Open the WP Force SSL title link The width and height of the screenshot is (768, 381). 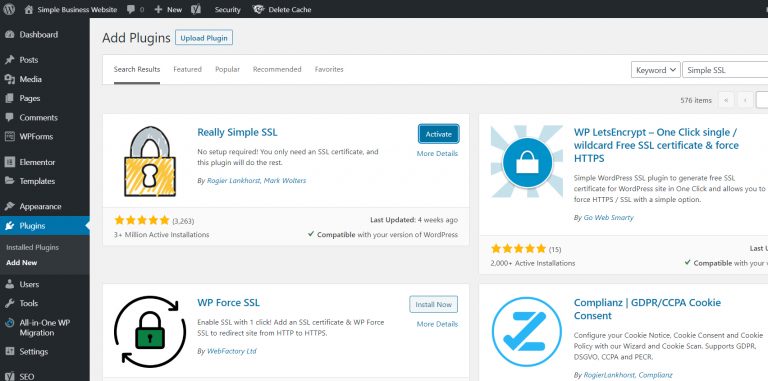[228, 303]
